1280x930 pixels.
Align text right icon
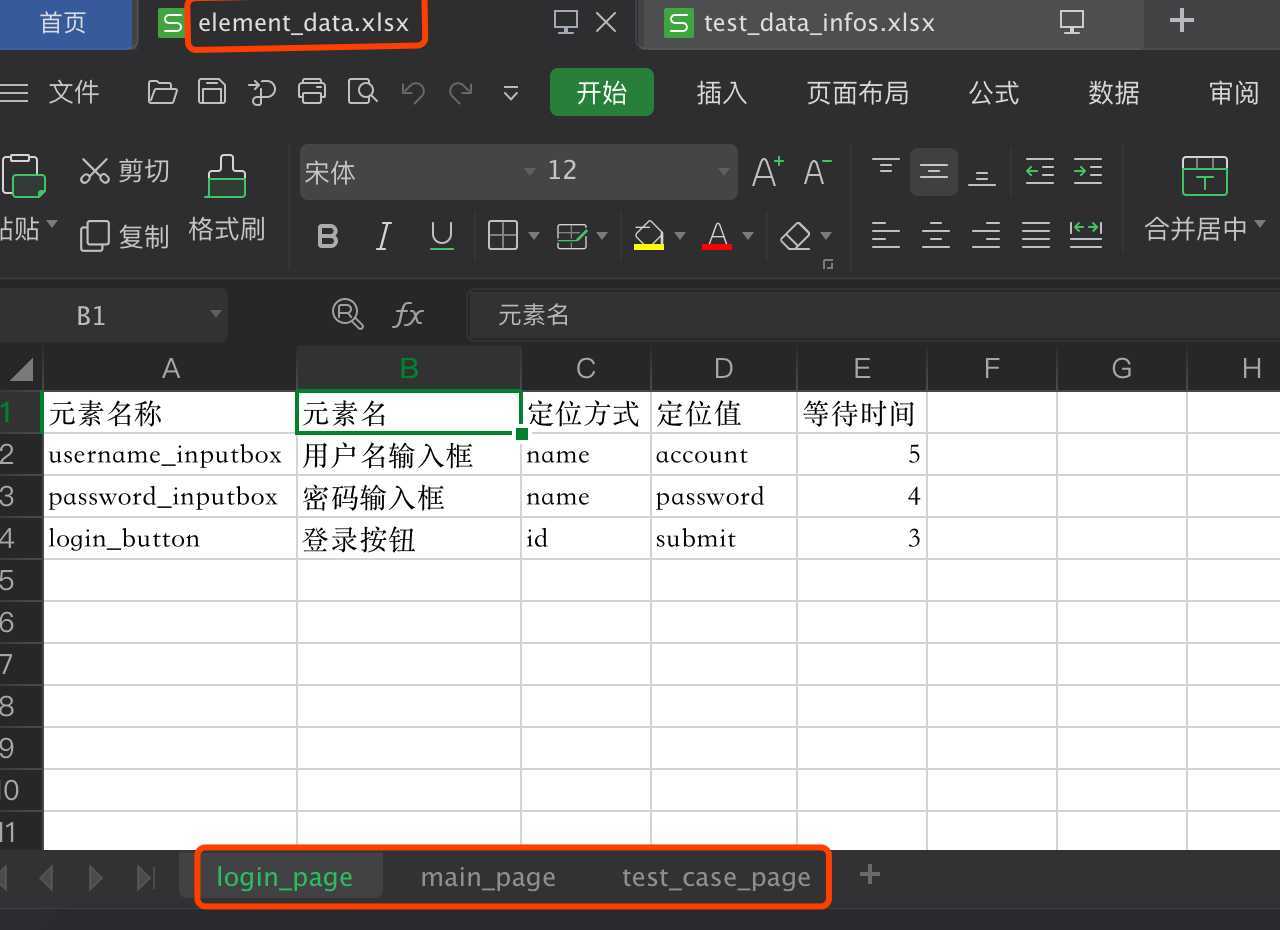(x=985, y=236)
